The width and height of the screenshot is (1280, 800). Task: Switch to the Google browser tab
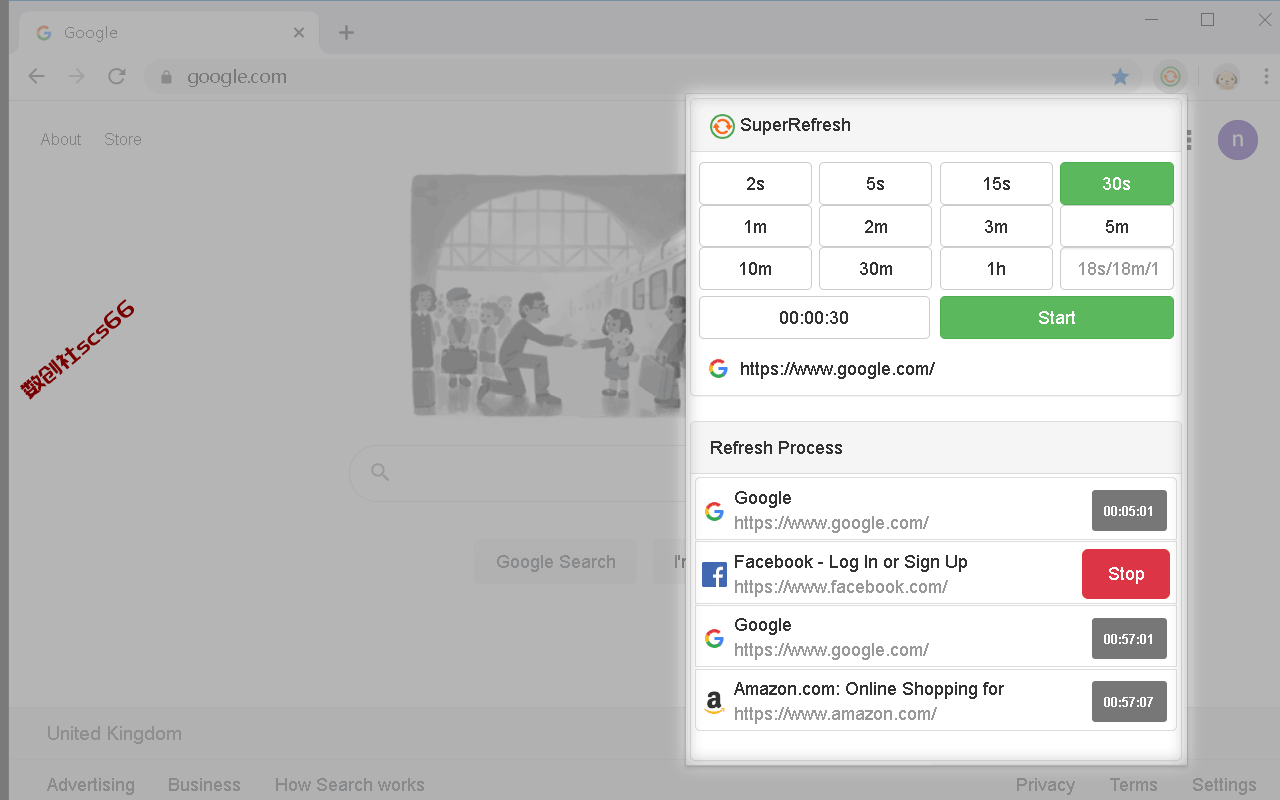[170, 33]
